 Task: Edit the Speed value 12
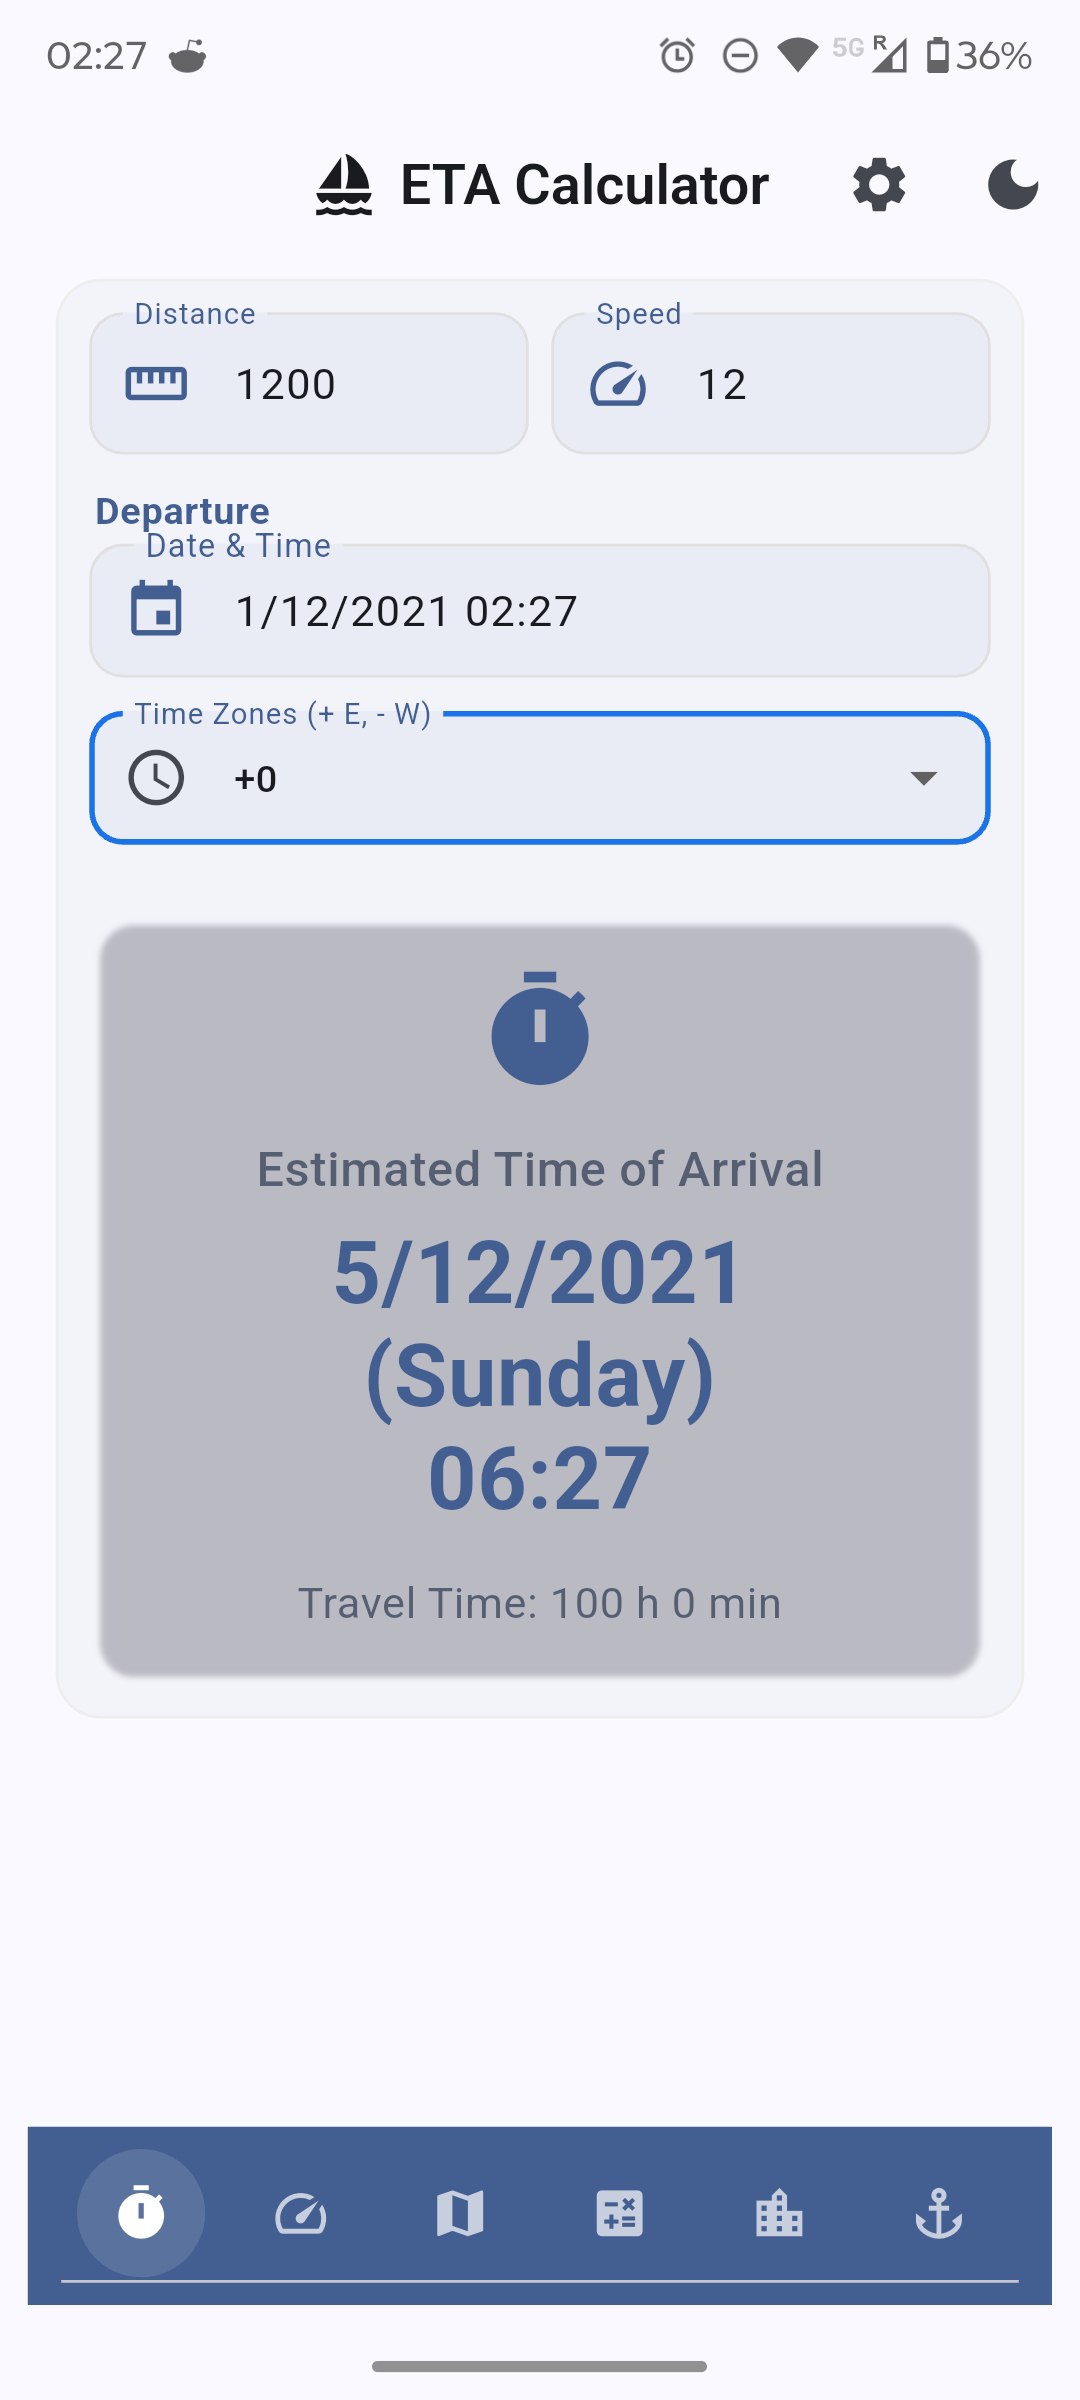771,384
